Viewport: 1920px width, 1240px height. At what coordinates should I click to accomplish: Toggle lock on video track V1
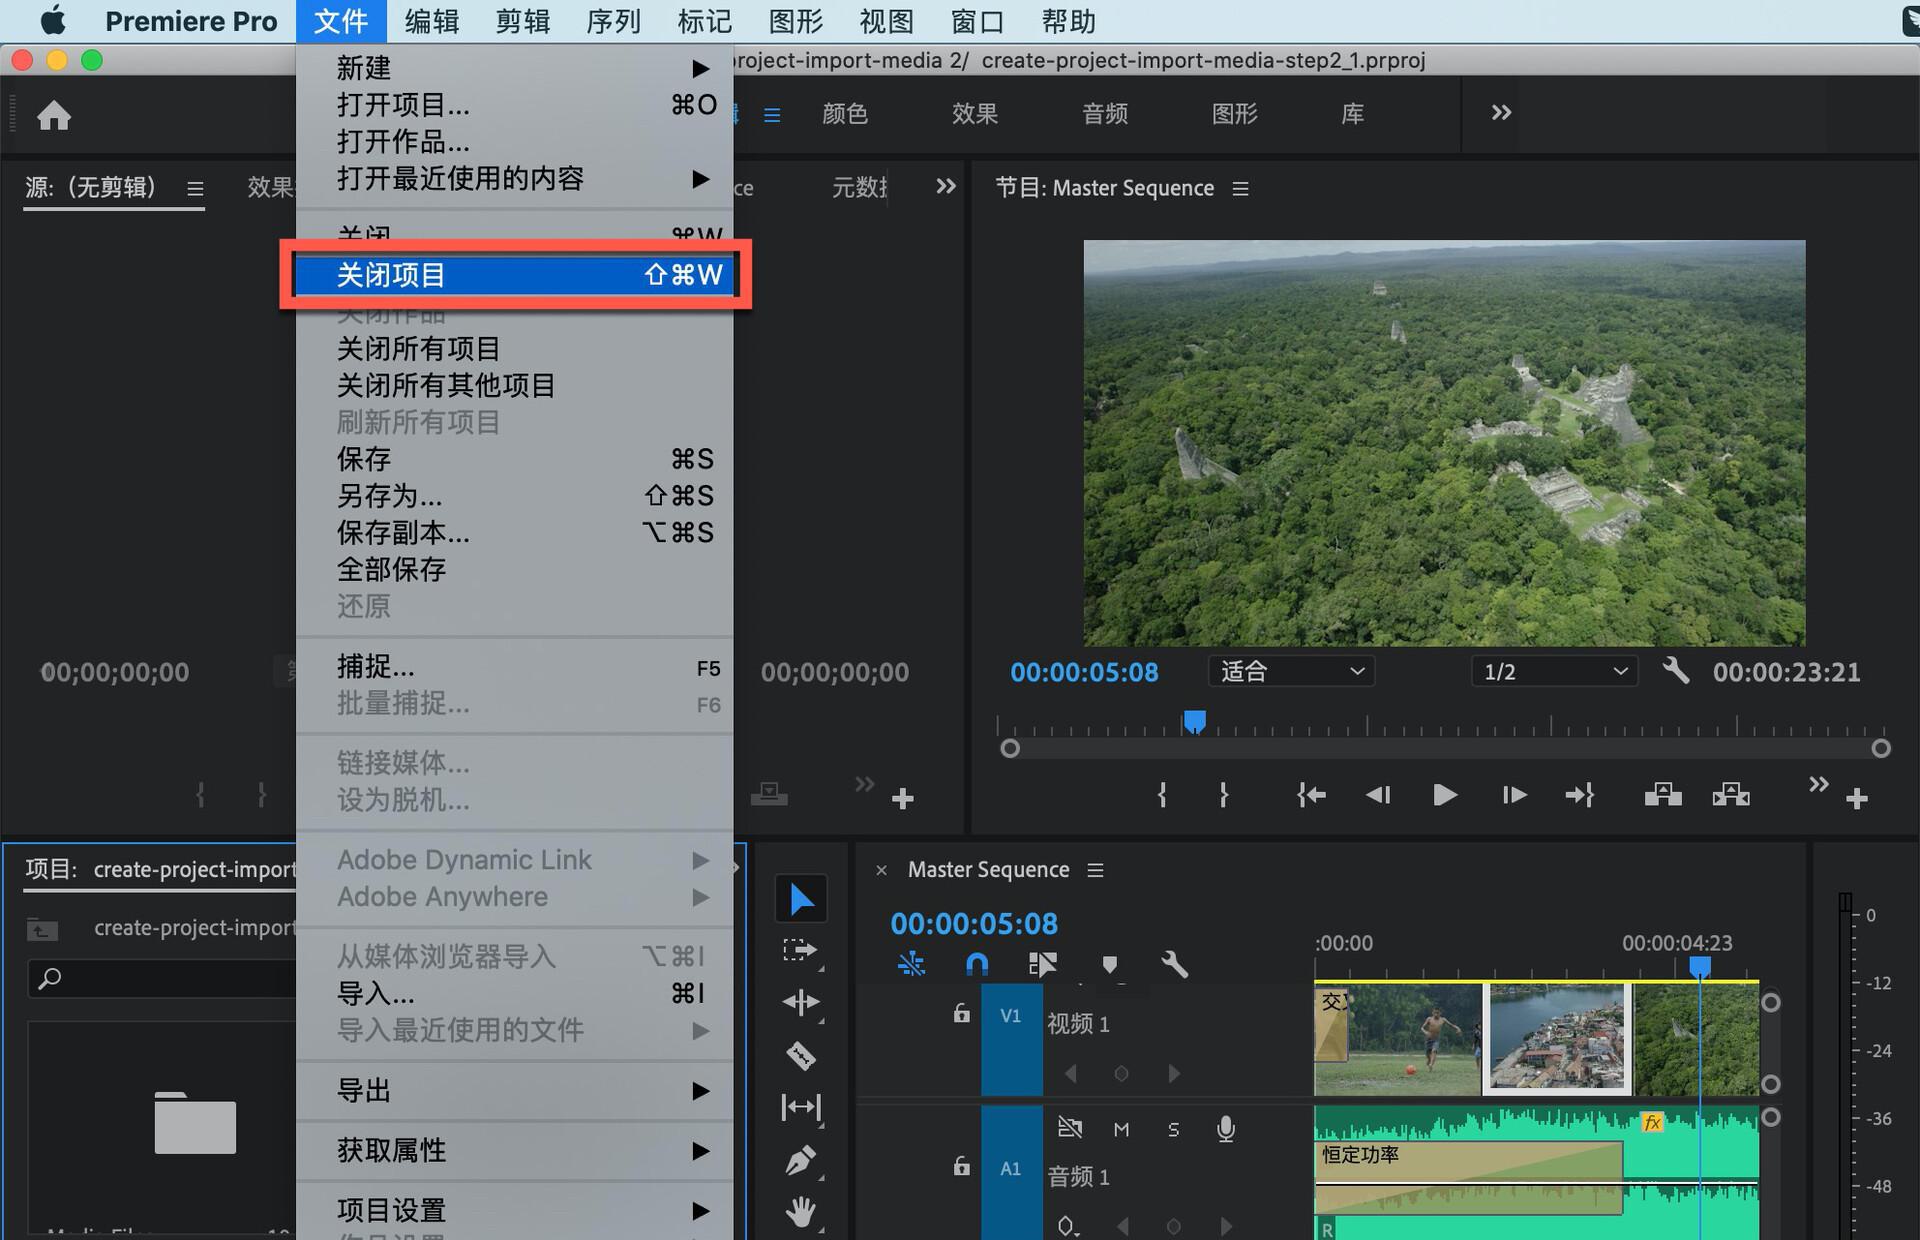961,1013
